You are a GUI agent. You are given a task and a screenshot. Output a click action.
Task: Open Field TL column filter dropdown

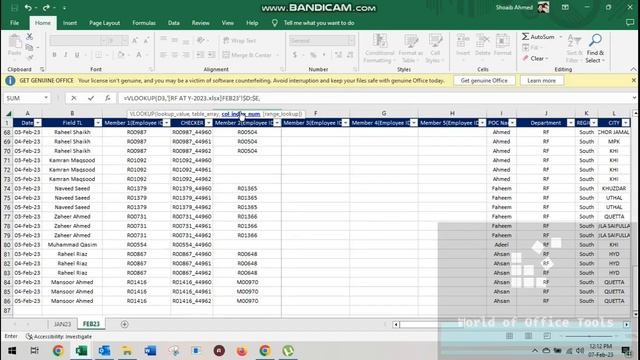[x=98, y=123]
